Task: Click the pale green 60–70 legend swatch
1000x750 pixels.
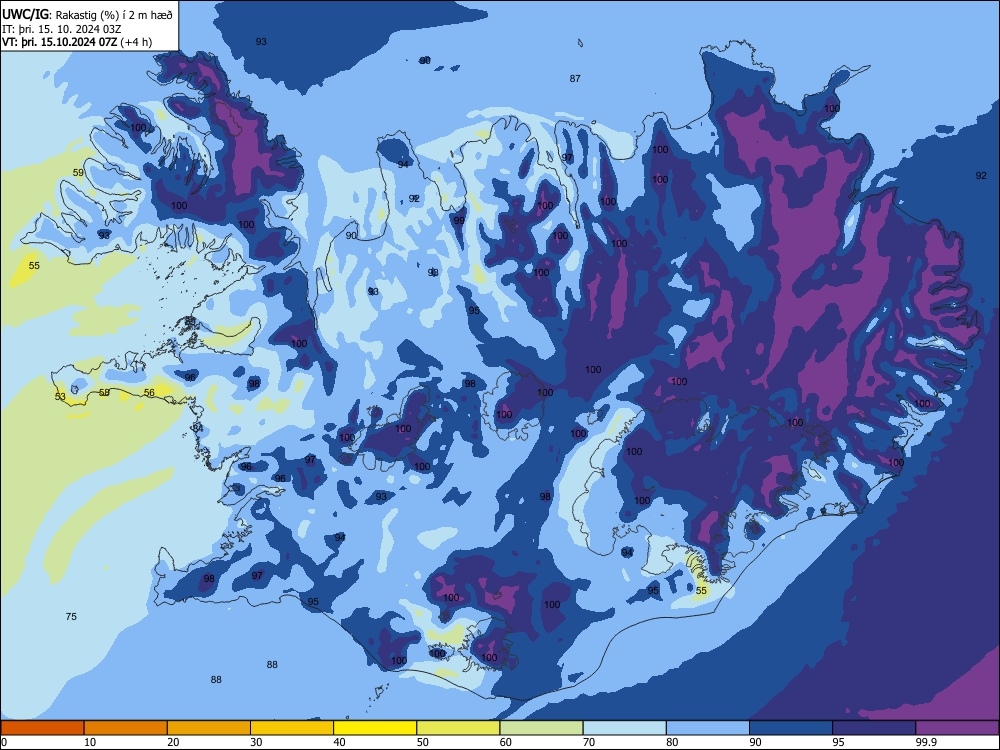Action: pyautogui.click(x=541, y=728)
